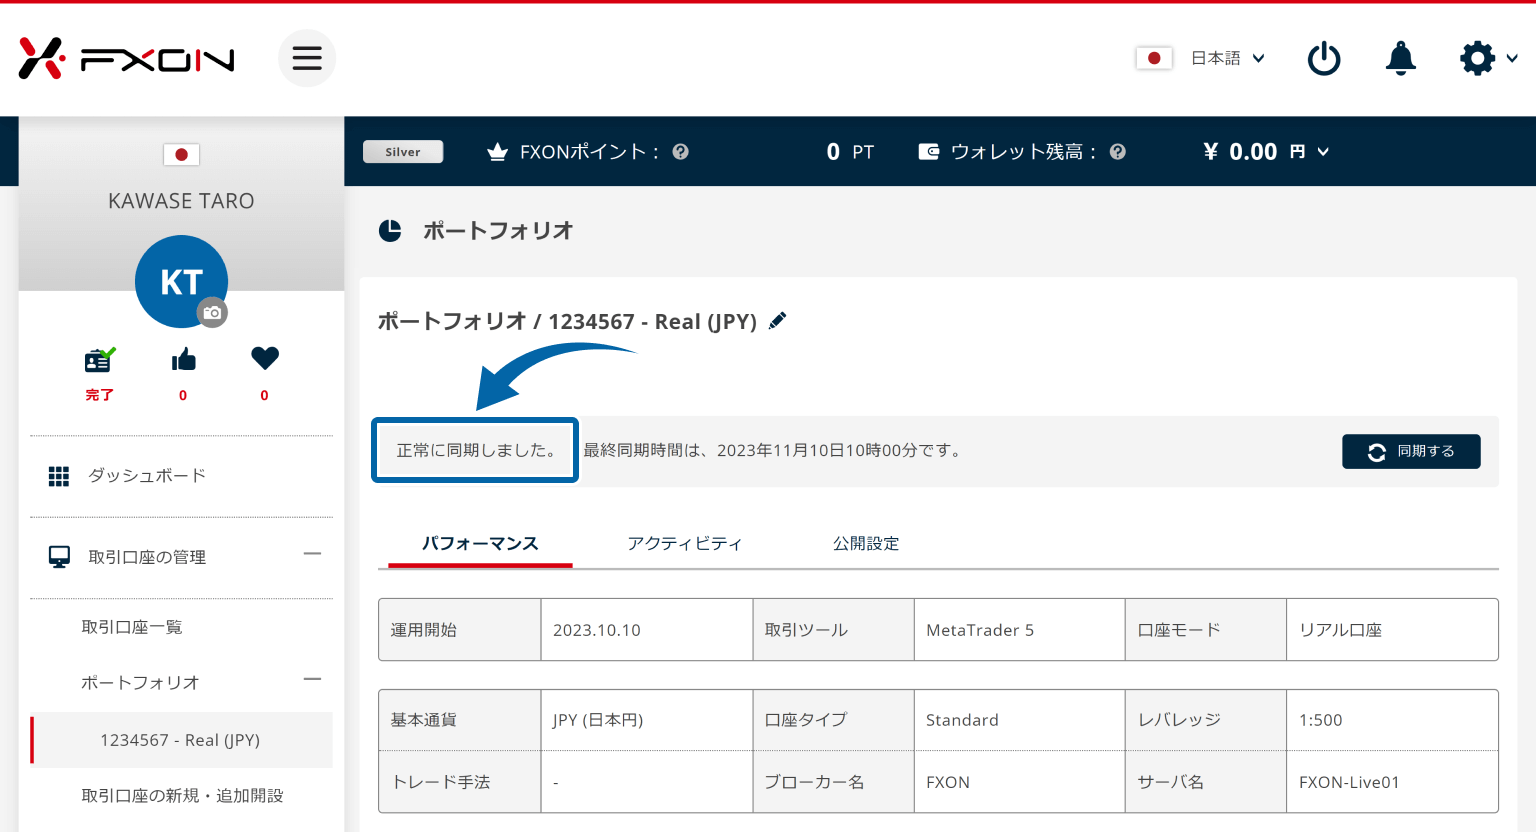Viewport: 1536px width, 832px height.
Task: Click the FXON-Live01 server cell
Action: point(1392,782)
